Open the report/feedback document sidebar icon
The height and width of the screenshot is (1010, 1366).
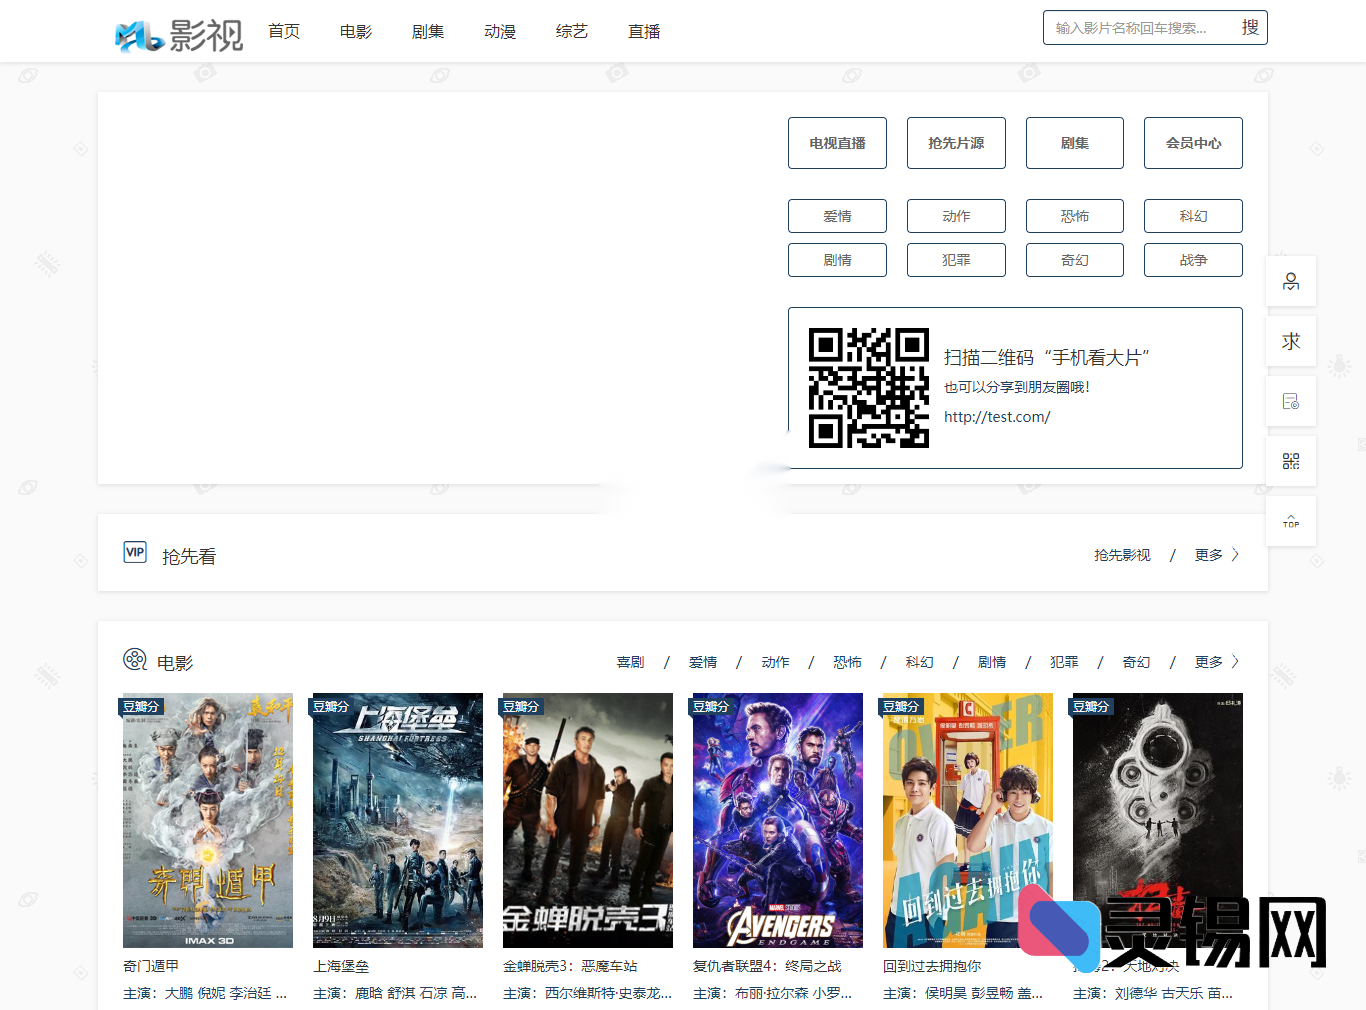tap(1291, 401)
